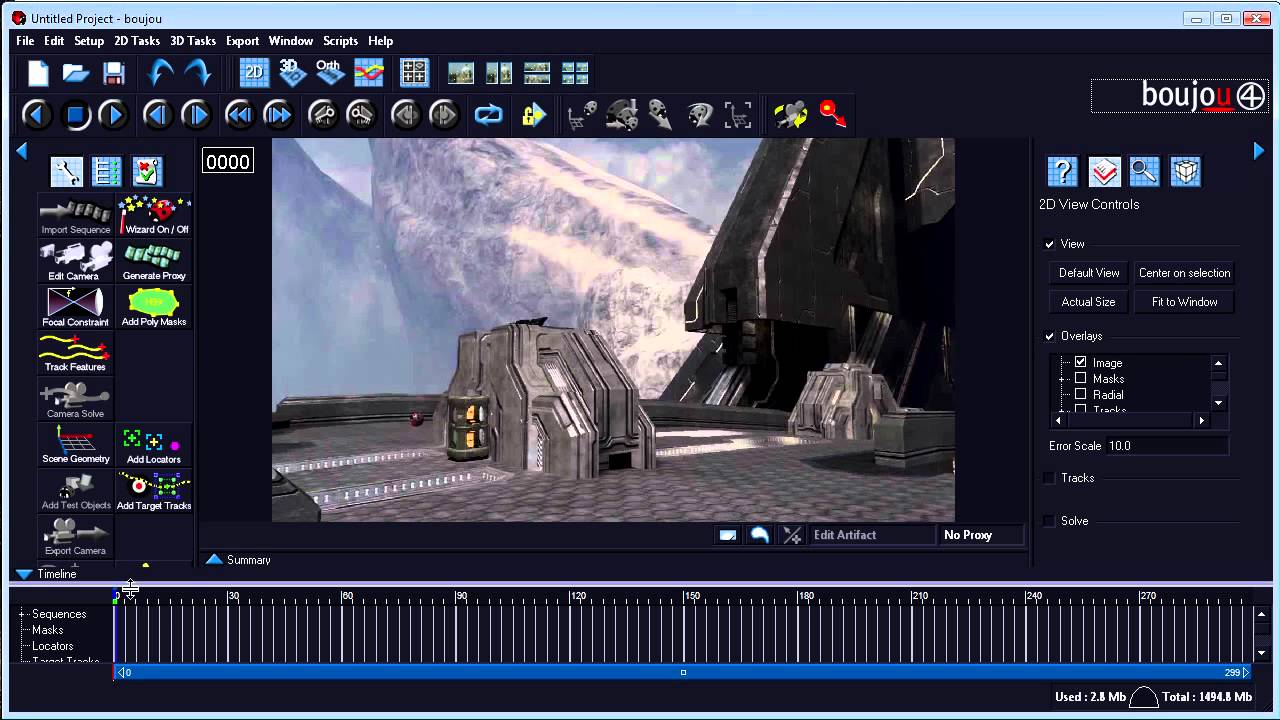This screenshot has height=720, width=1280.
Task: Open the Export menu
Action: click(242, 41)
